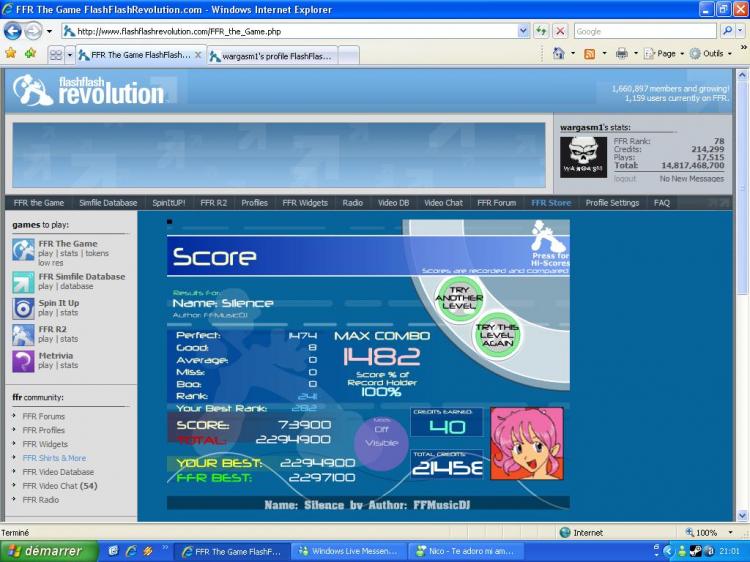This screenshot has height=562, width=750.
Task: Select the Metrivia question mark icon
Action: tap(23, 361)
